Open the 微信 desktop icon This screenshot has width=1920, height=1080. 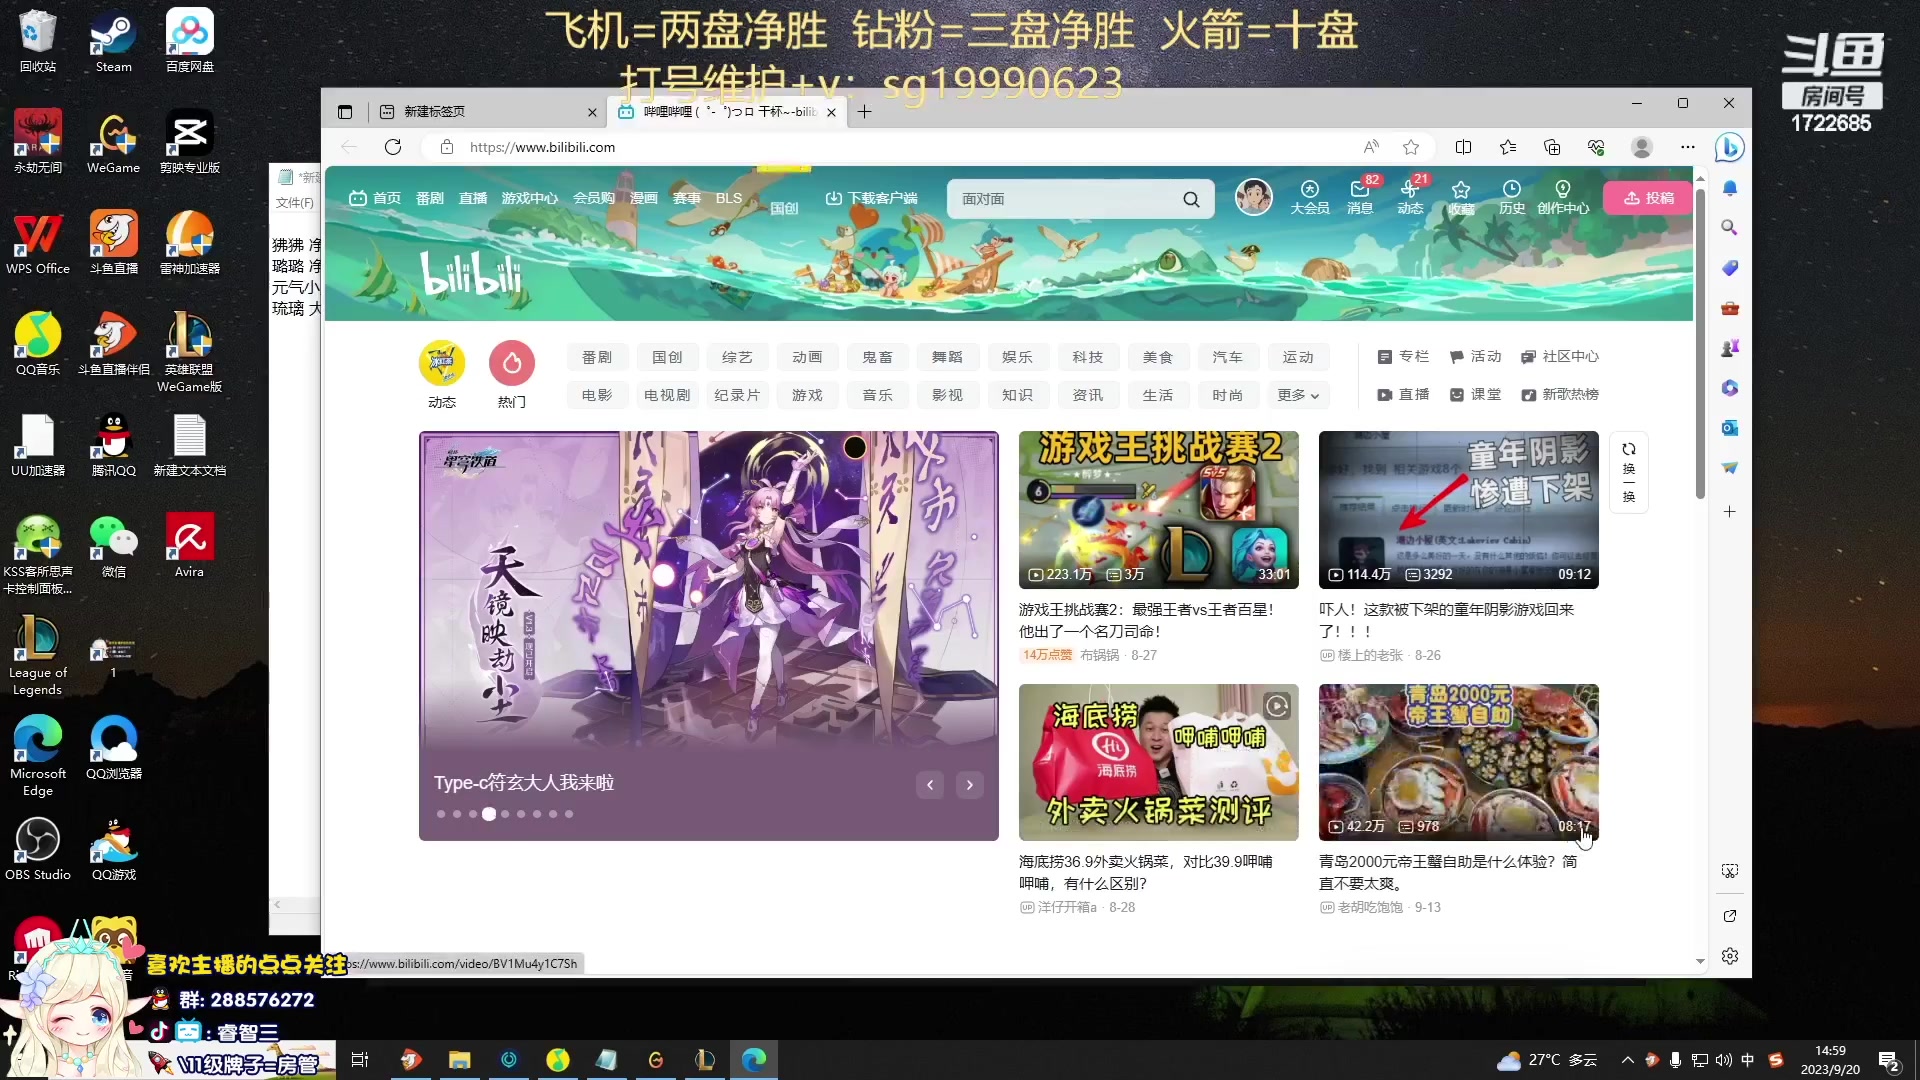click(x=113, y=546)
